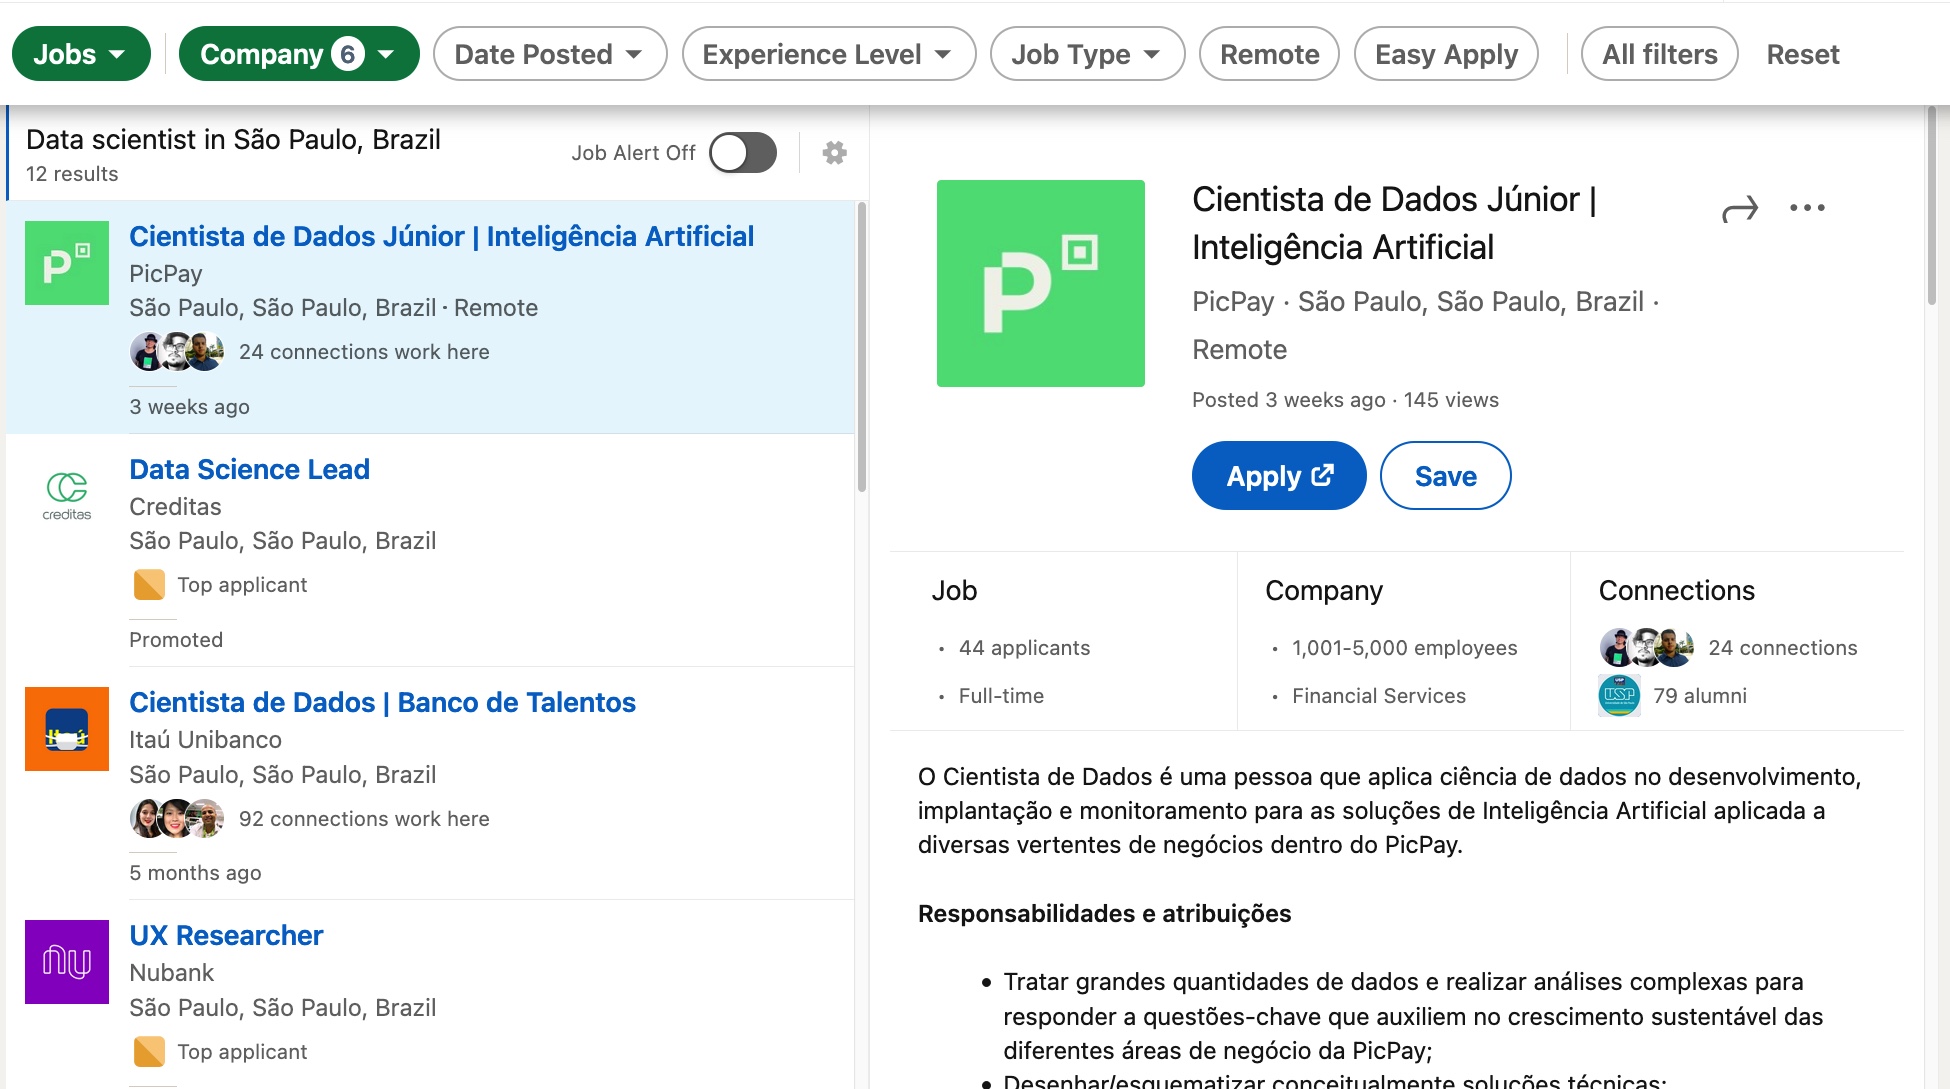Click the blue Apply button
Viewport: 1950px width, 1089px height.
click(1279, 476)
